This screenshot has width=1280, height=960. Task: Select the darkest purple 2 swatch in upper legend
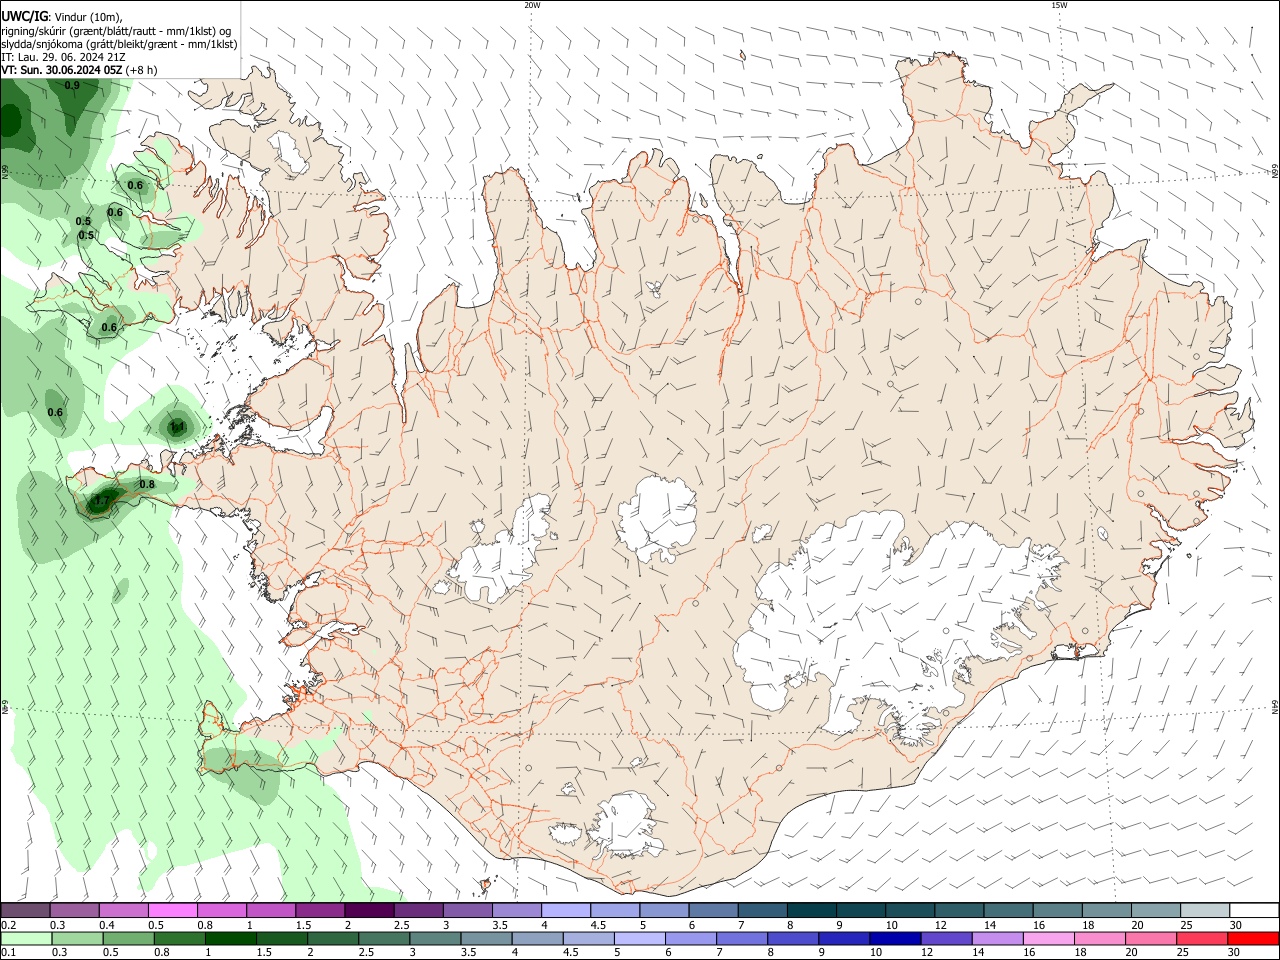pos(369,911)
